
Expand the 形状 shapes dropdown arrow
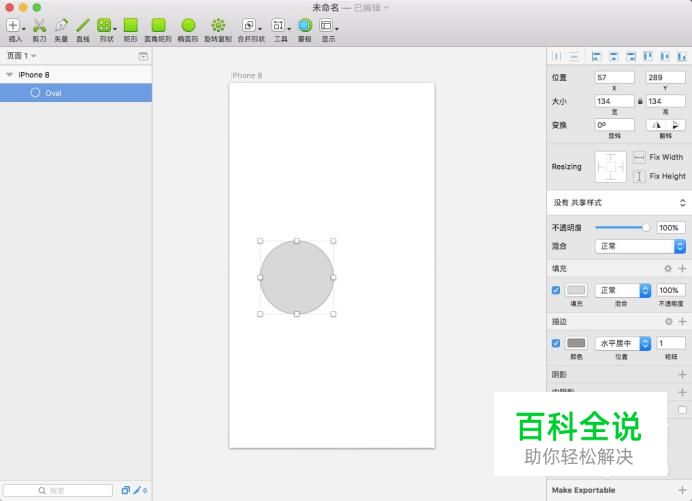[x=115, y=29]
